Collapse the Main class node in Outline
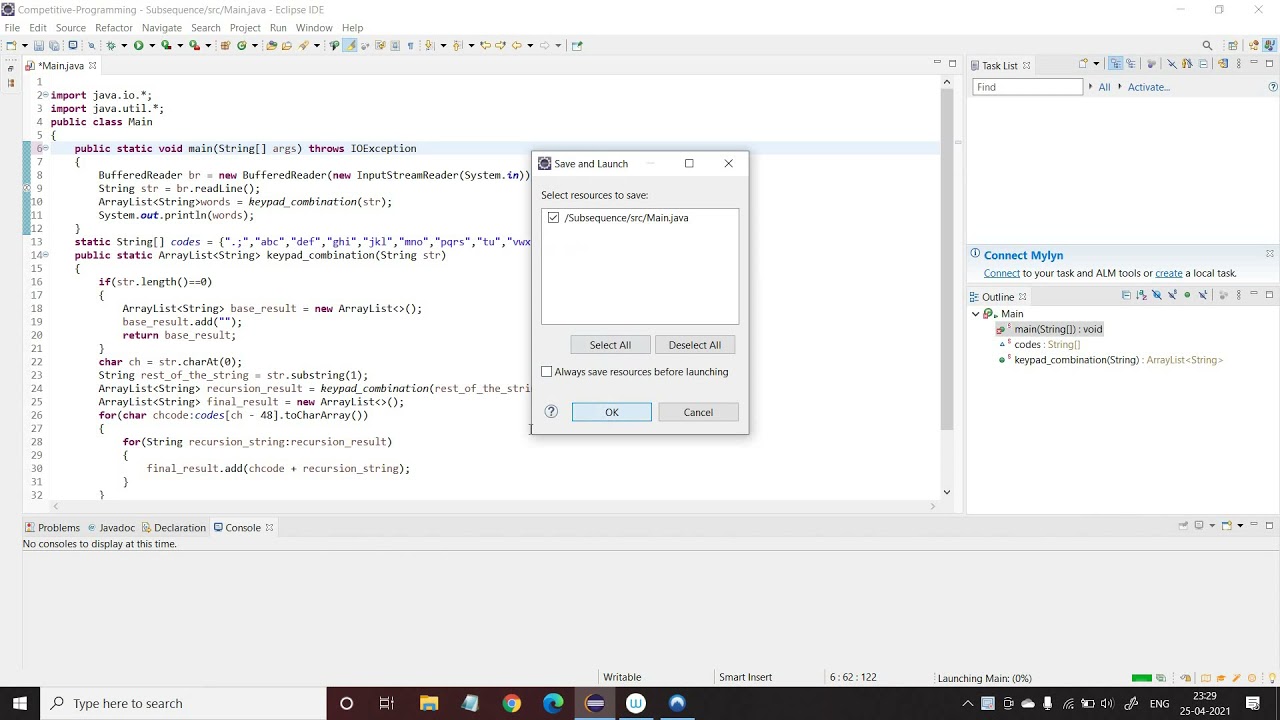Screen dimensions: 1280x720 pos(976,314)
